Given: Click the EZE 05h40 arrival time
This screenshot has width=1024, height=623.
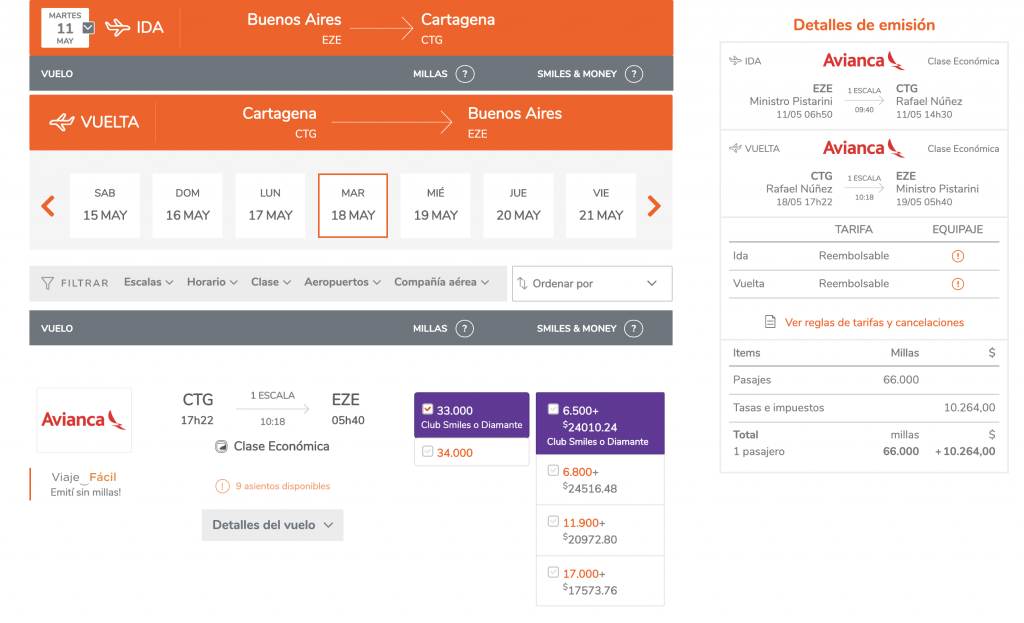Looking at the screenshot, I should 347,420.
